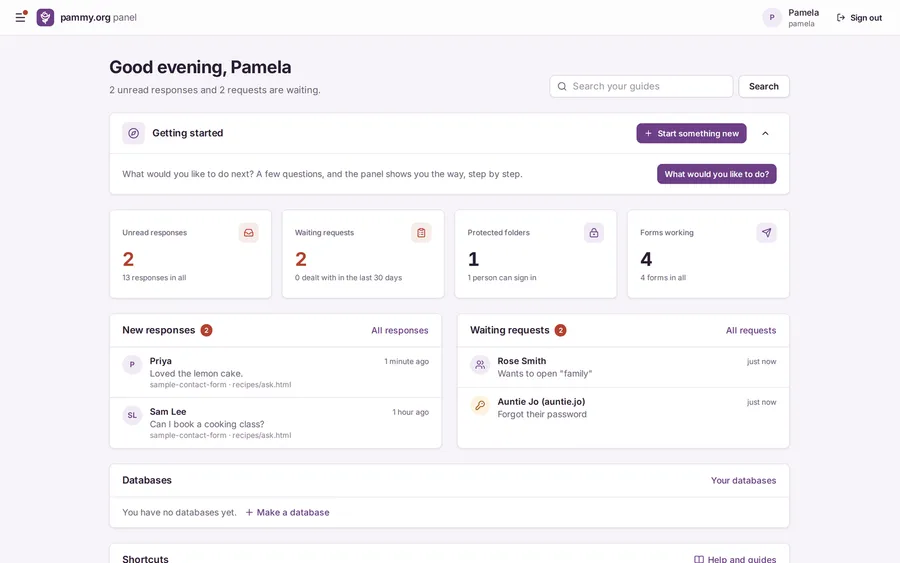Click the New responses count badge

(206, 330)
